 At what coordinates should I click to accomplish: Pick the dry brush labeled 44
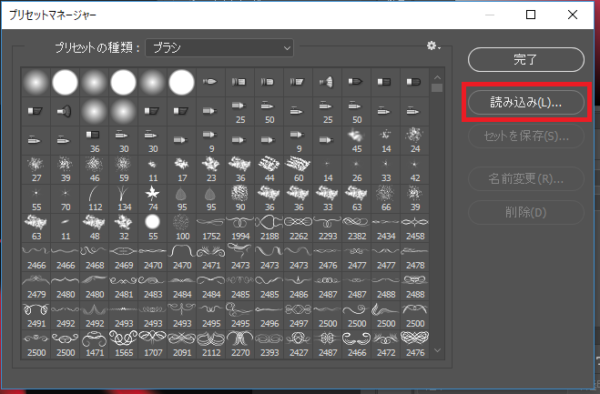269,170
